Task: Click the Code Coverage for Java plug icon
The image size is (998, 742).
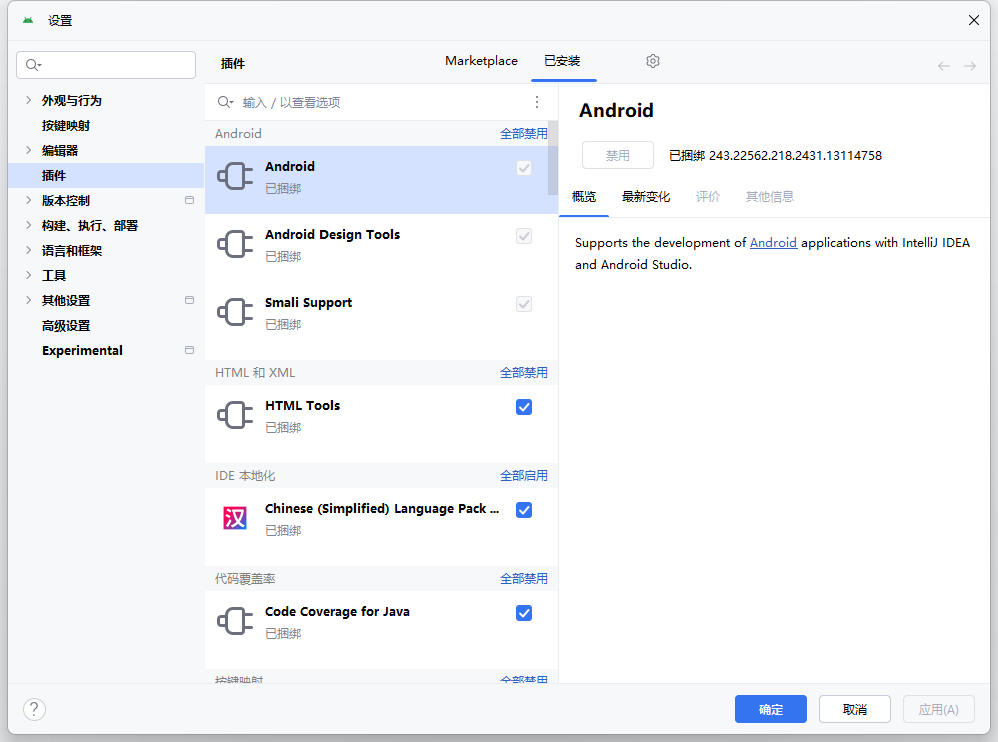Action: (235, 621)
